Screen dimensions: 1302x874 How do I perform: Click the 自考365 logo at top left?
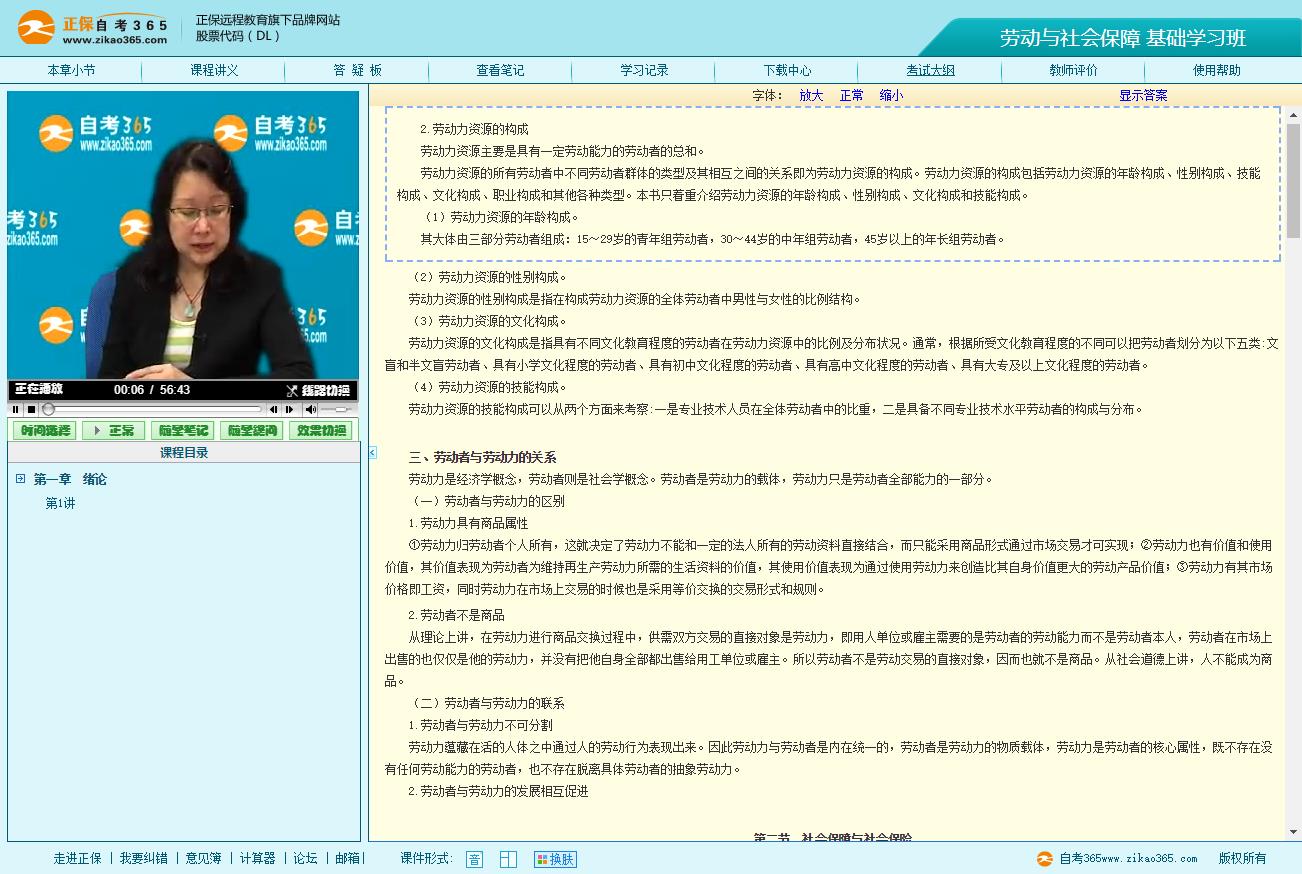pyautogui.click(x=93, y=28)
